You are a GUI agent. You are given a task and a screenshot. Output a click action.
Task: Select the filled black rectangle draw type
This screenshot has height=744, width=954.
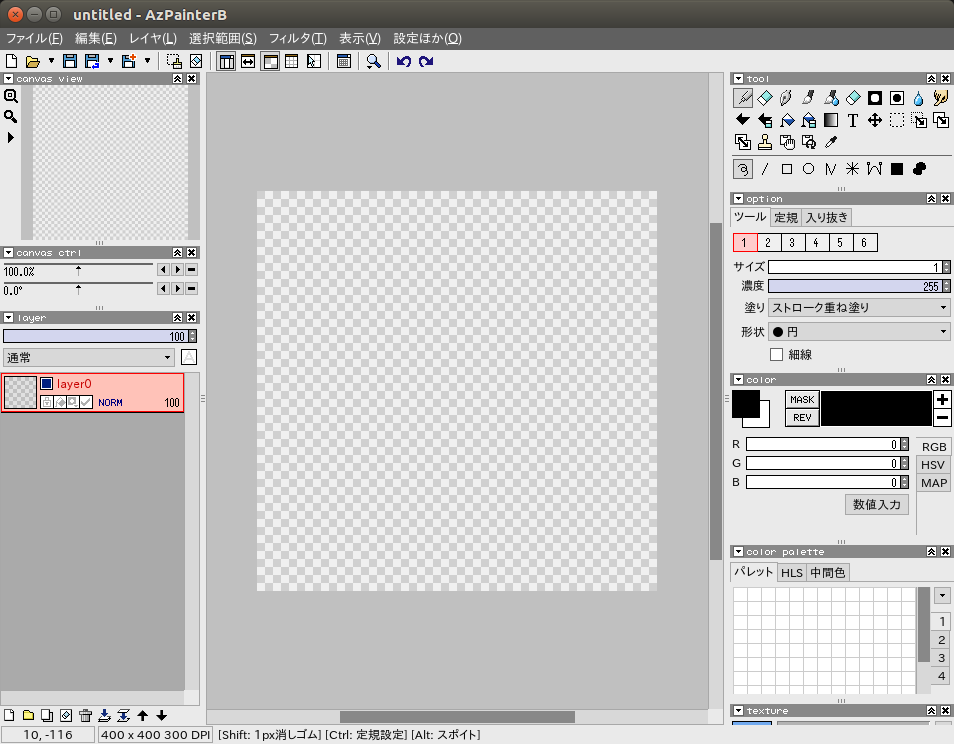point(897,169)
